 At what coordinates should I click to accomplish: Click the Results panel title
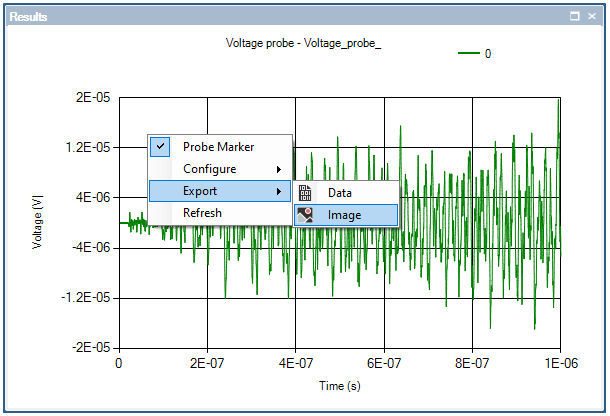tap(28, 16)
